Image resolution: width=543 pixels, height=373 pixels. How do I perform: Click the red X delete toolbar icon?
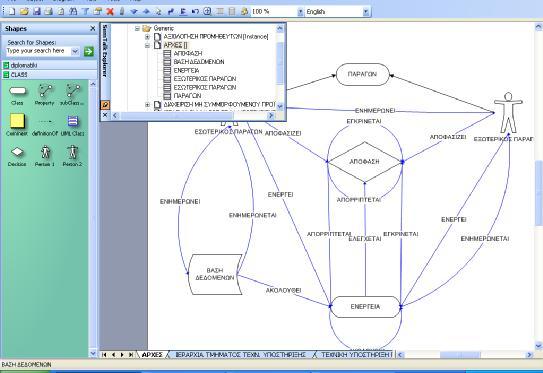point(110,11)
